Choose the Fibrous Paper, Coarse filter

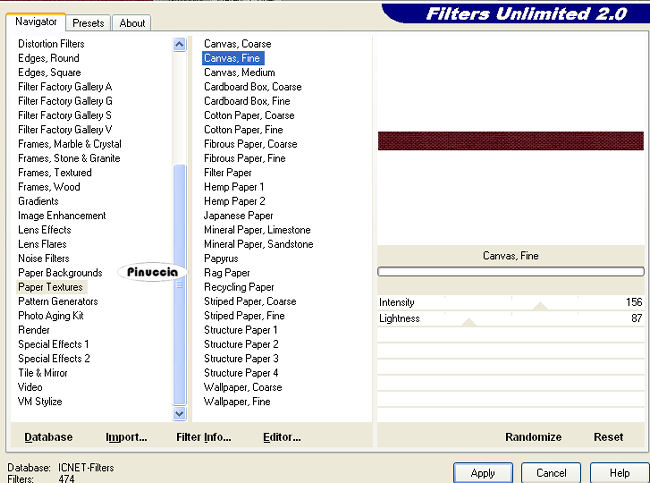pos(250,144)
